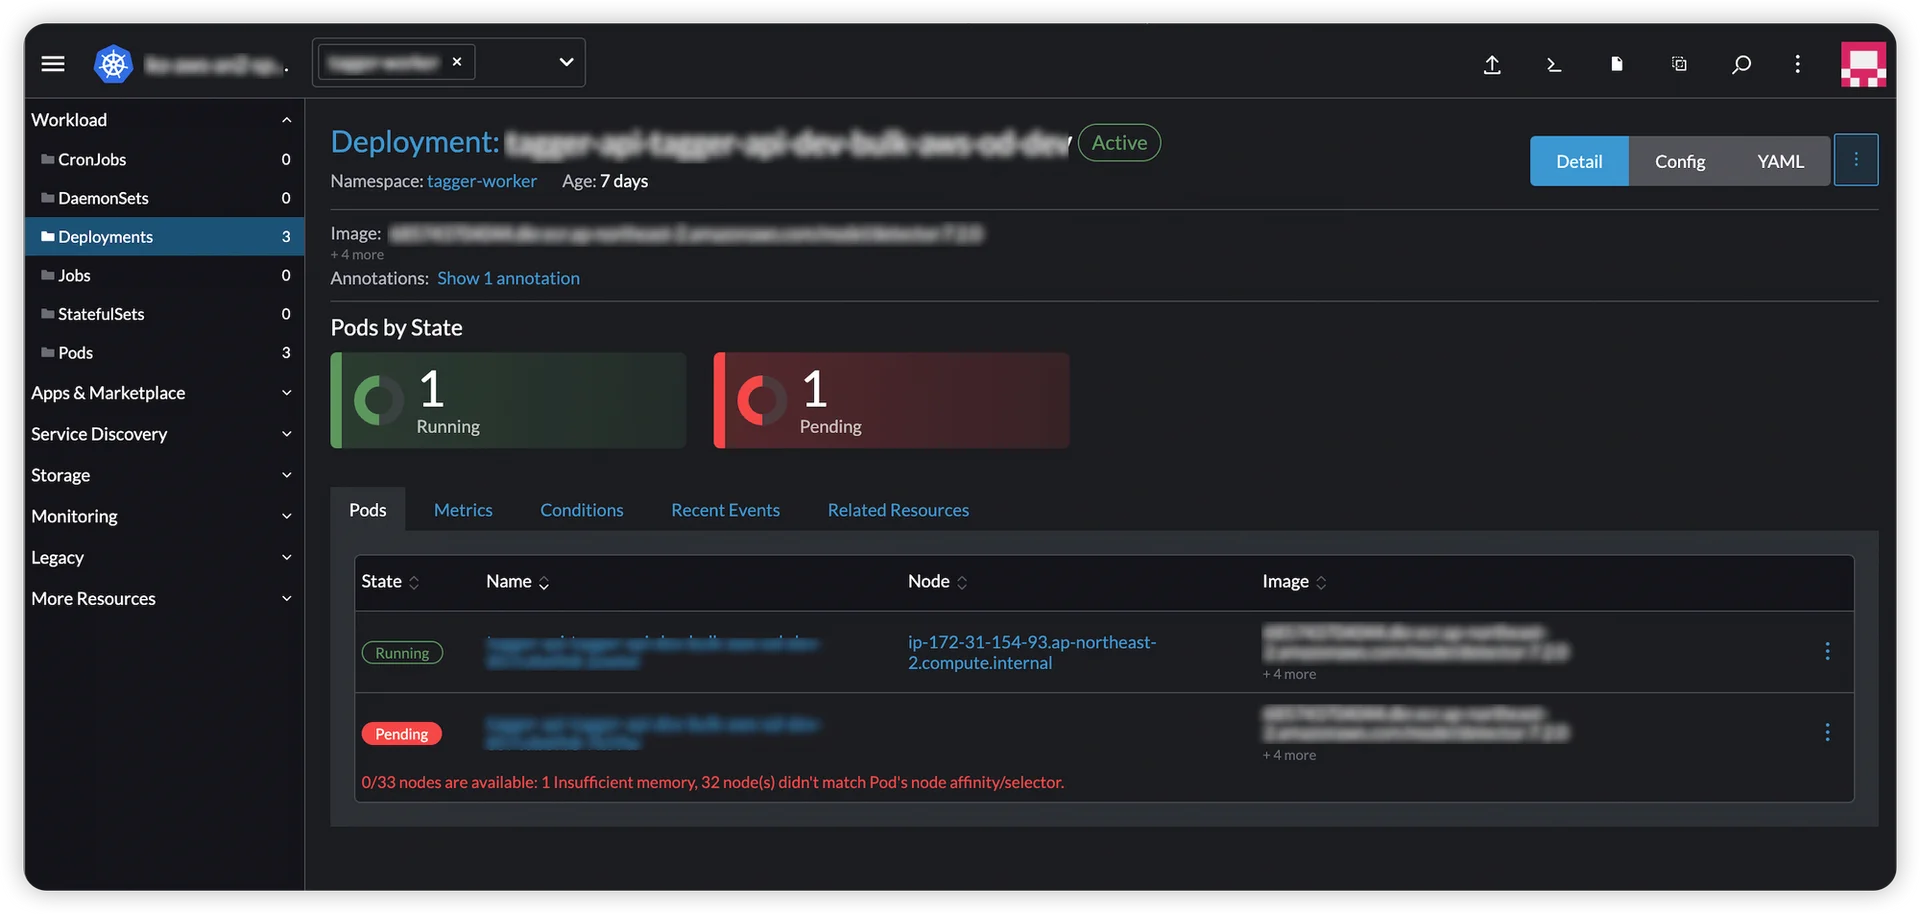Click Show 1 annotation link
Image resolution: width=1920 pixels, height=914 pixels.
508,278
